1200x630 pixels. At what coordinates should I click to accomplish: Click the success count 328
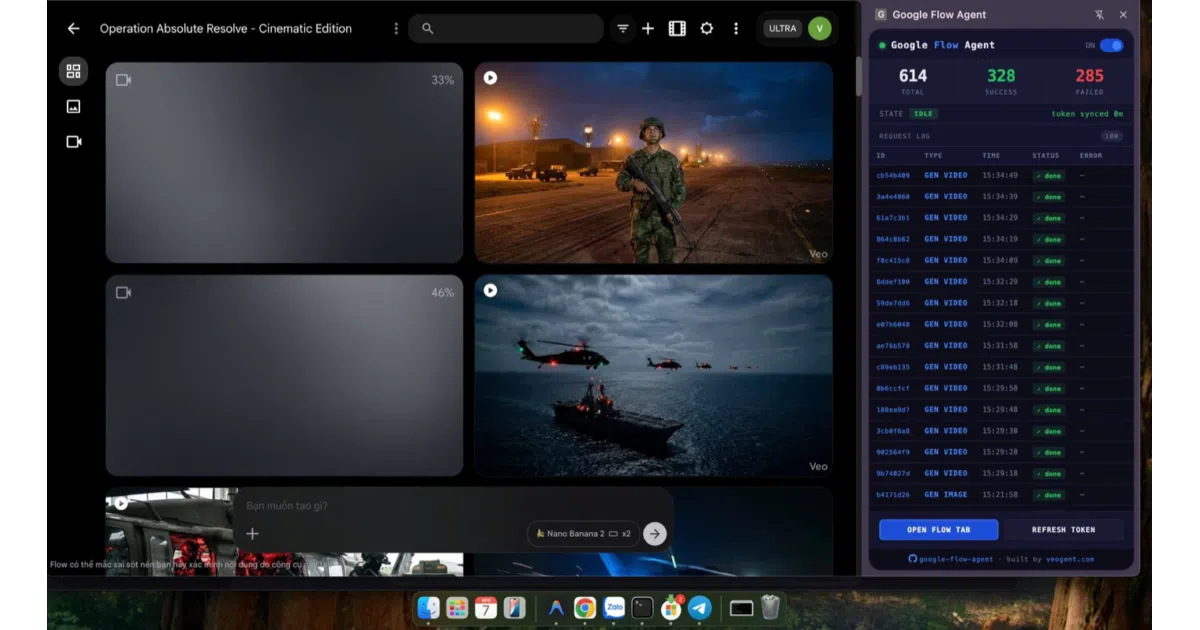(1001, 76)
